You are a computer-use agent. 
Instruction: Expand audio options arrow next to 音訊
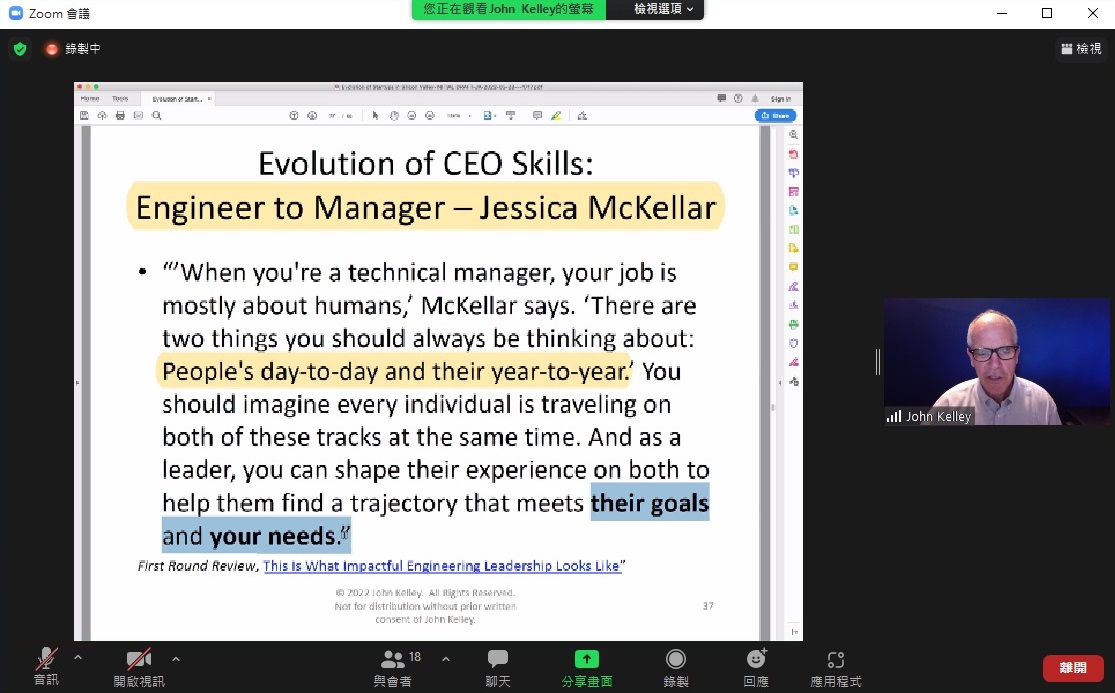point(78,658)
